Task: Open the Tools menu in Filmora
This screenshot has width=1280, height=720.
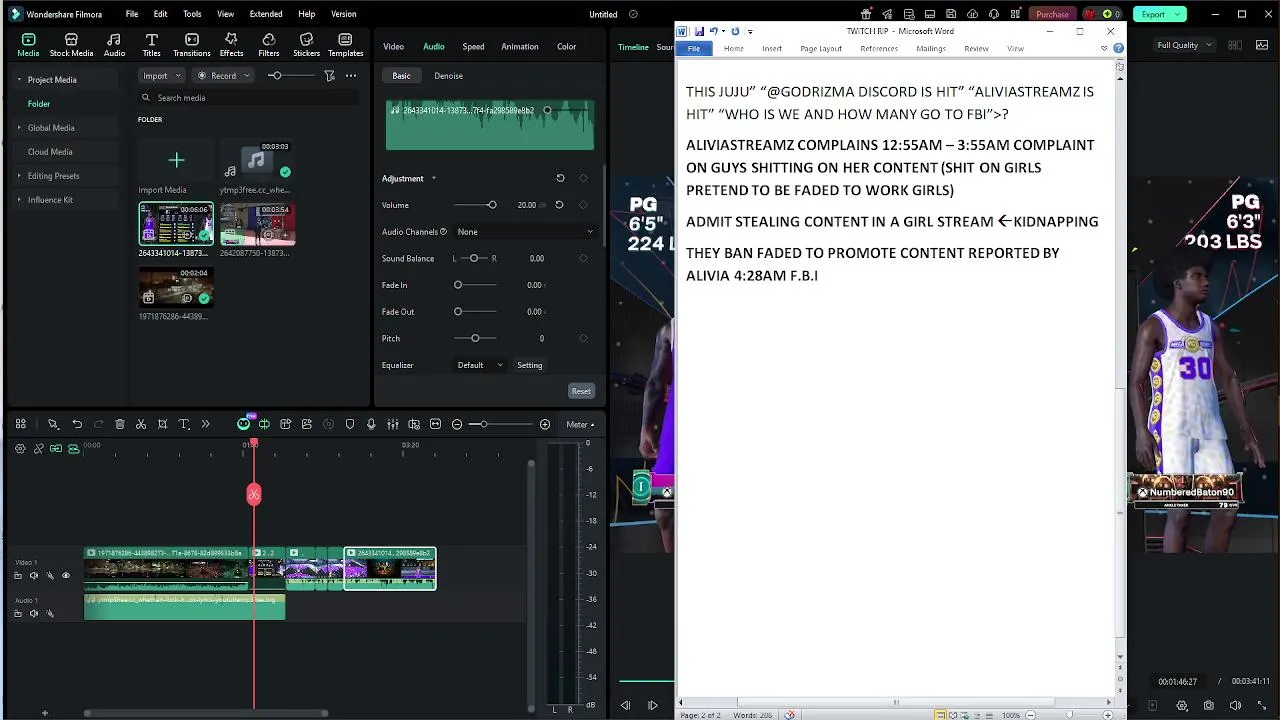Action: click(x=192, y=14)
